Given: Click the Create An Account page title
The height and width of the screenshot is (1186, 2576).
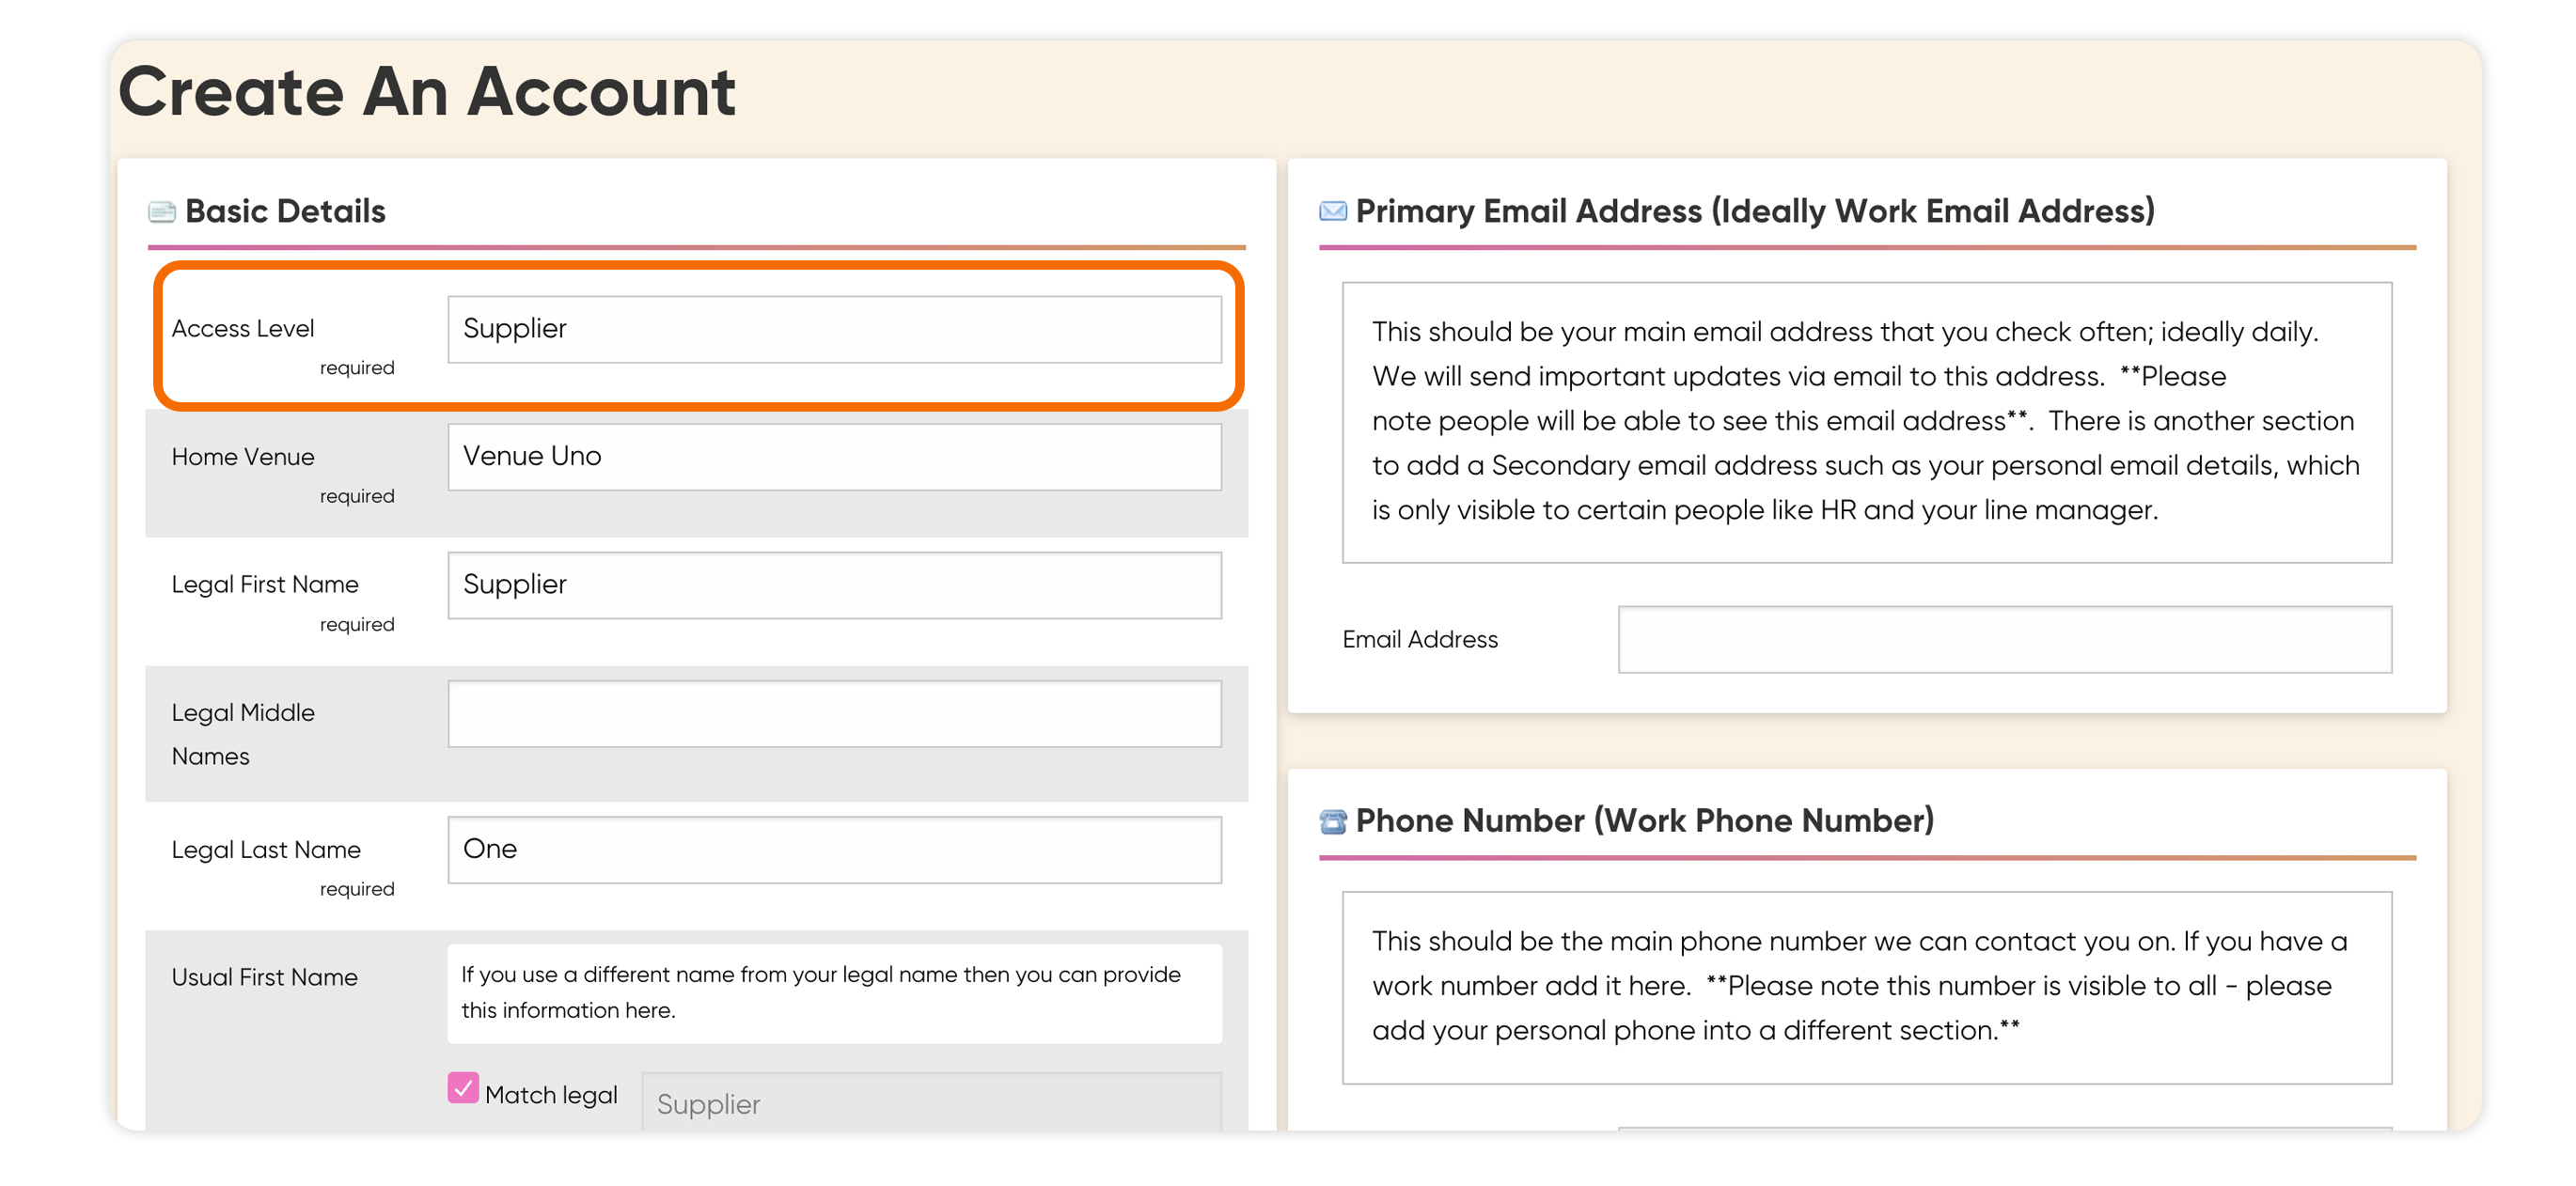Looking at the screenshot, I should coord(427,93).
